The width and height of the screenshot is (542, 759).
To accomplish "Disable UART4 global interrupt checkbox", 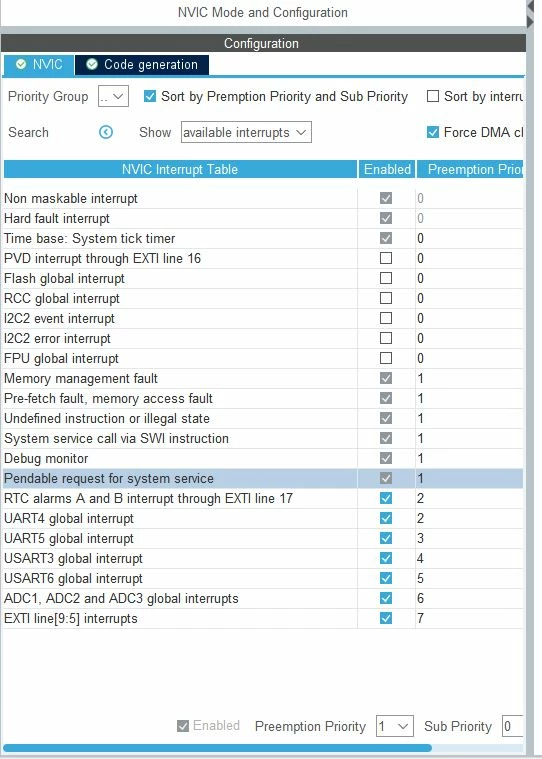I will coord(386,518).
